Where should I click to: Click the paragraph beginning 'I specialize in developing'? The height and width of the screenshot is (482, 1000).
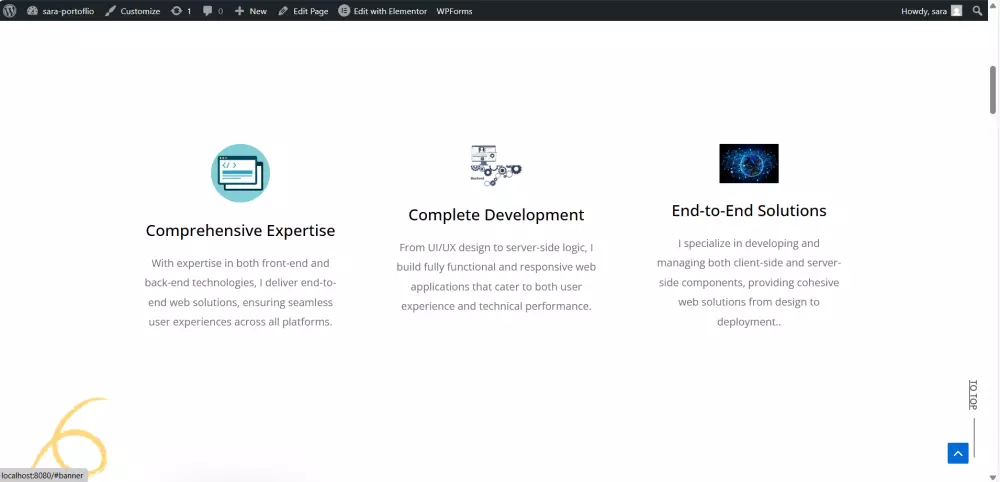[x=749, y=282]
